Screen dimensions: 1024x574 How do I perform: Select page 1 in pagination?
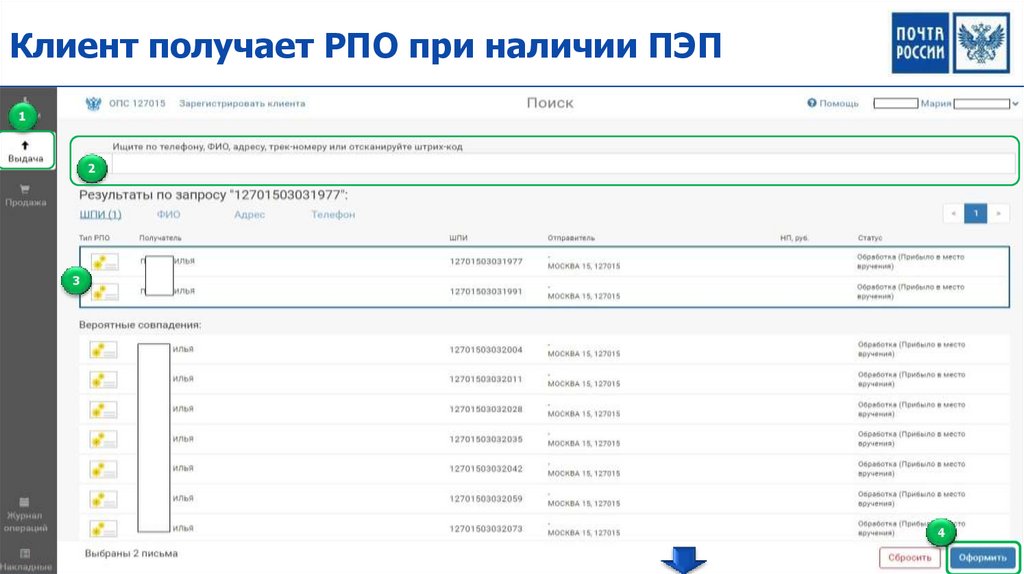pyautogui.click(x=976, y=214)
